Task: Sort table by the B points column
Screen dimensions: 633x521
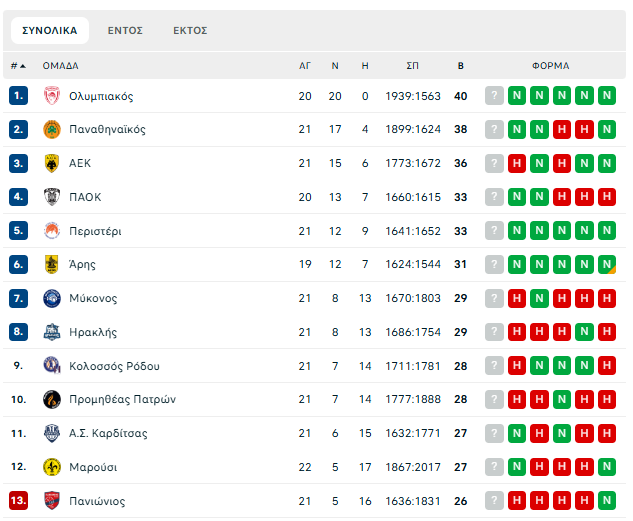Action: (461, 66)
